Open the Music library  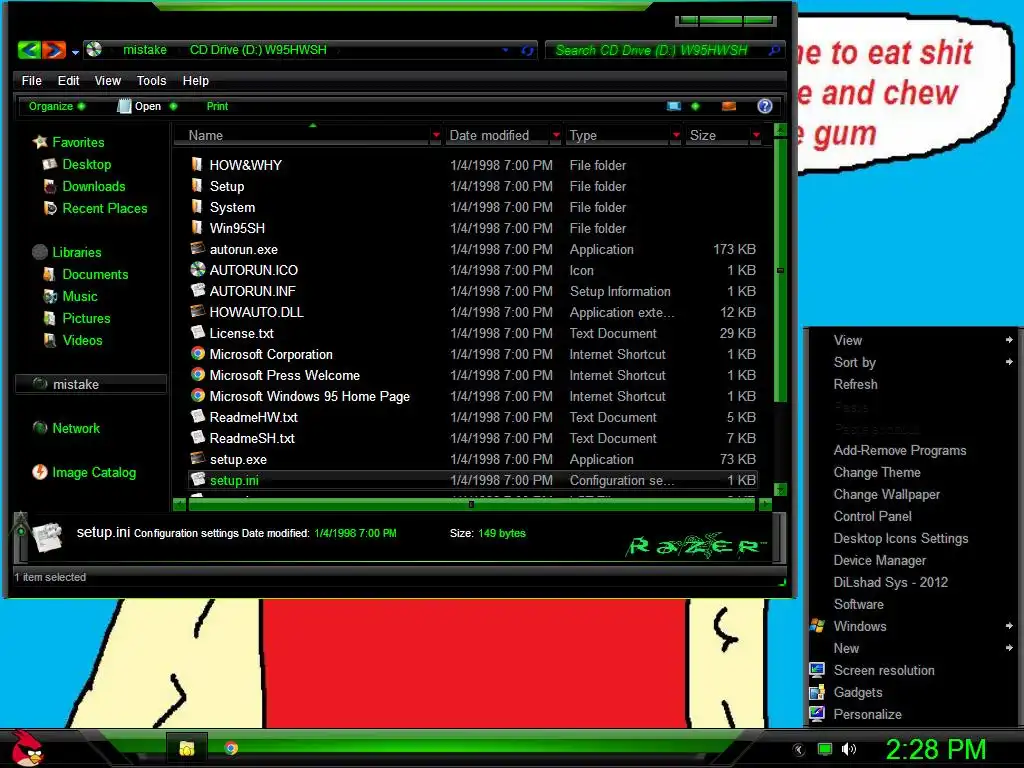click(80, 296)
